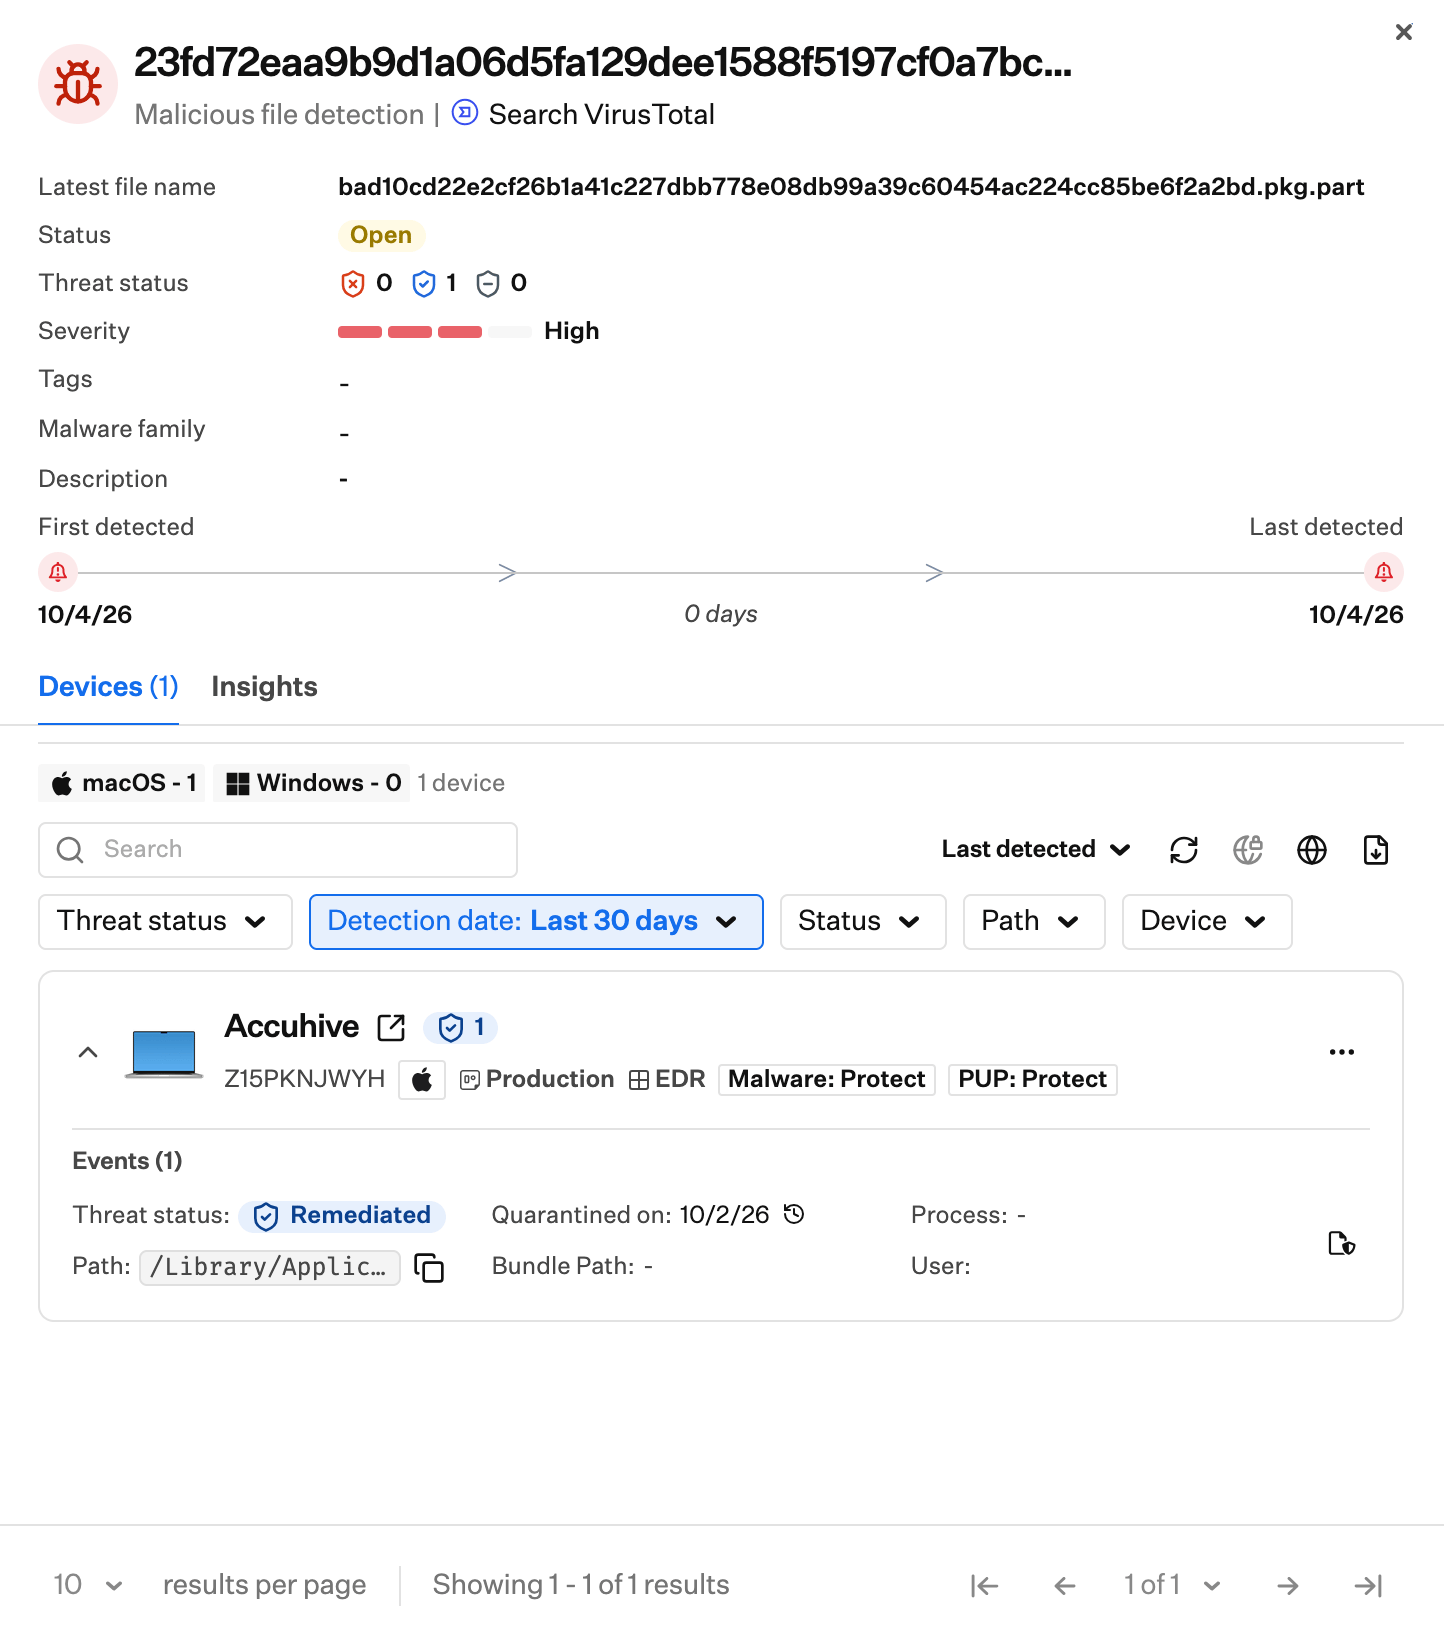The width and height of the screenshot is (1450, 1646).
Task: Click the First detected alarm marker
Action: (x=58, y=572)
